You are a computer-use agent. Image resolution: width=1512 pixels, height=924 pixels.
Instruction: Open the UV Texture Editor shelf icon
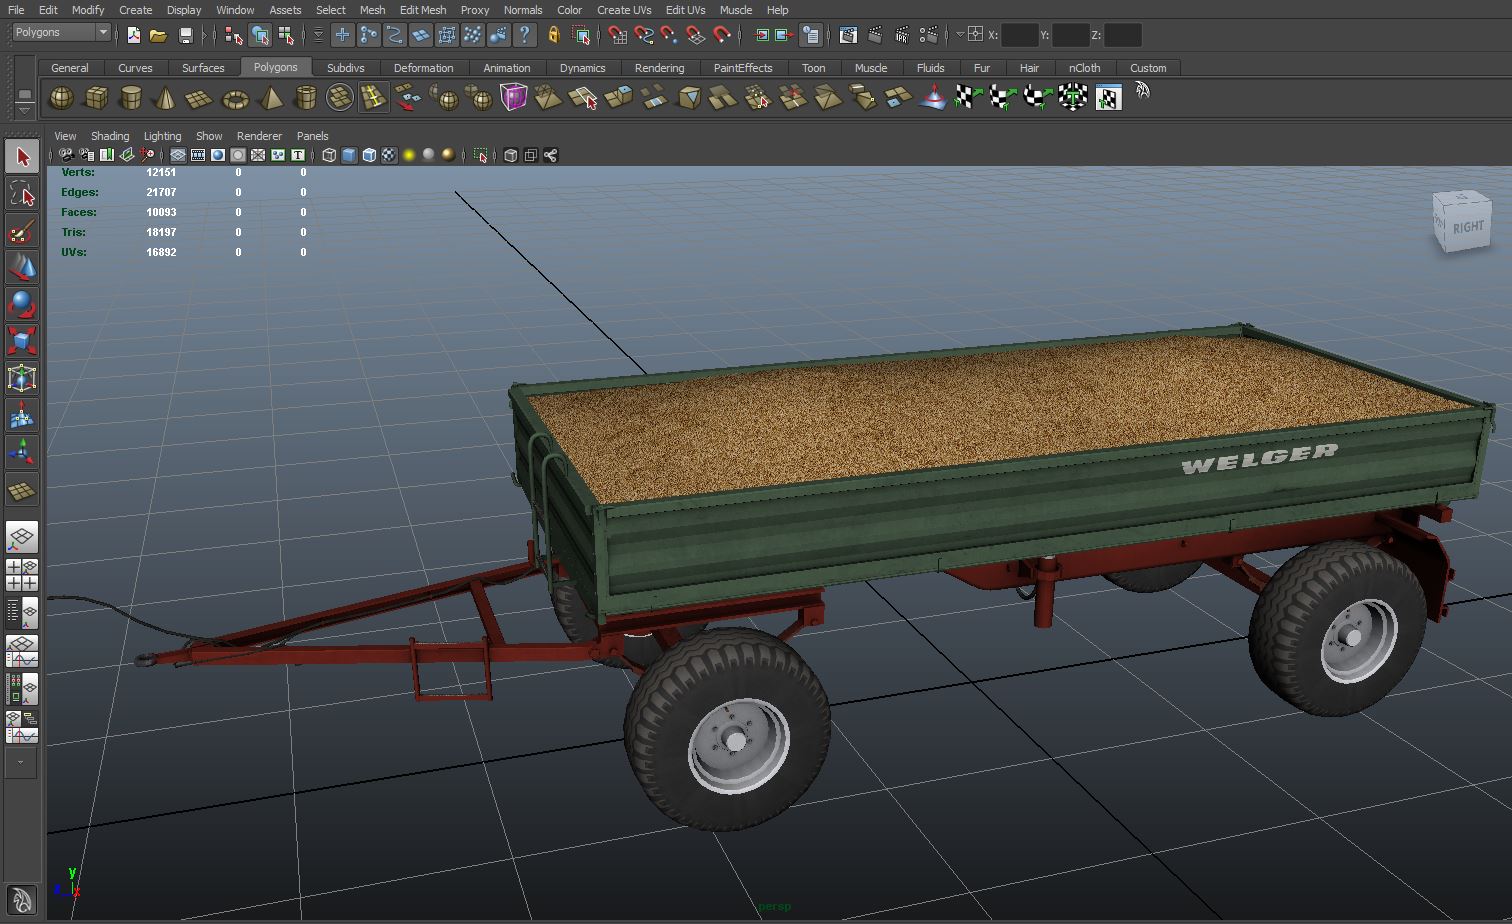click(x=1108, y=98)
